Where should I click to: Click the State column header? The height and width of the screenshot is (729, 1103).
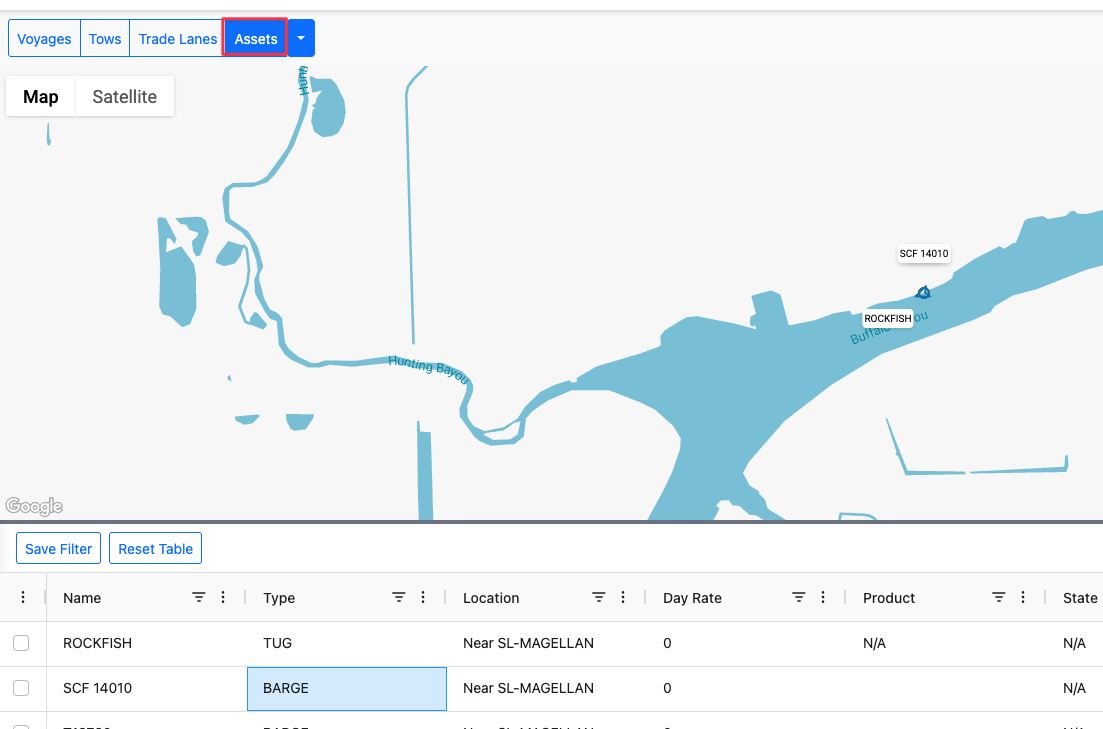coord(1080,598)
